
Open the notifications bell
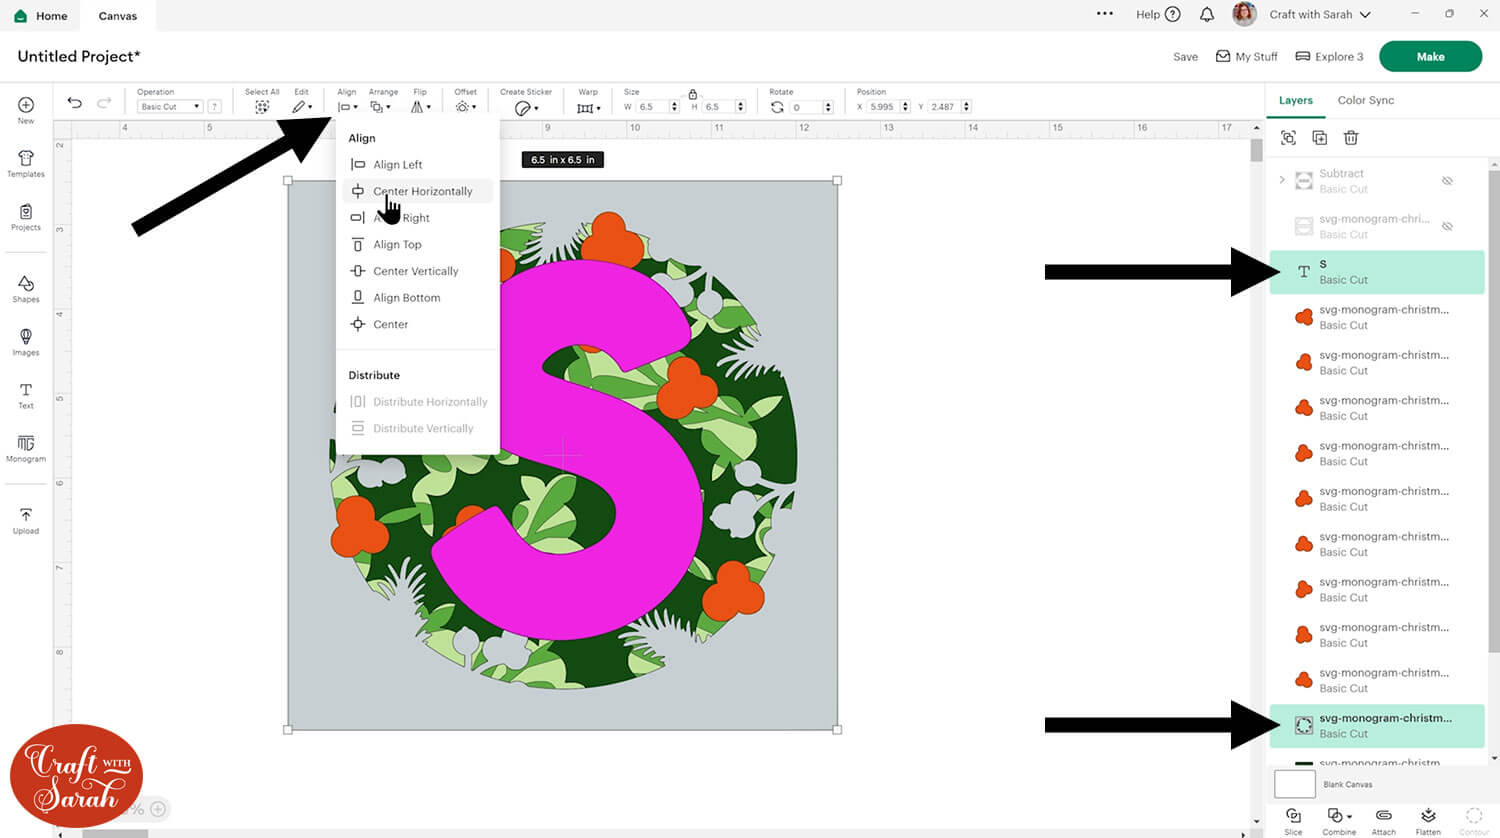tap(1207, 14)
